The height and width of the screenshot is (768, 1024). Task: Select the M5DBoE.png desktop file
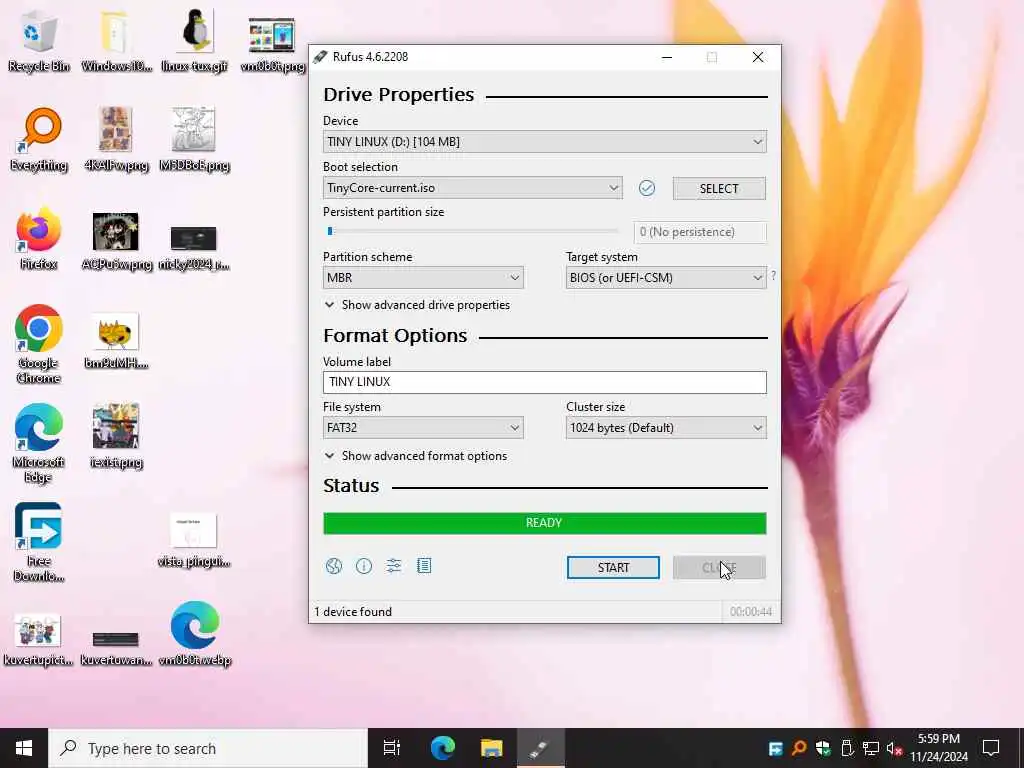(x=194, y=140)
